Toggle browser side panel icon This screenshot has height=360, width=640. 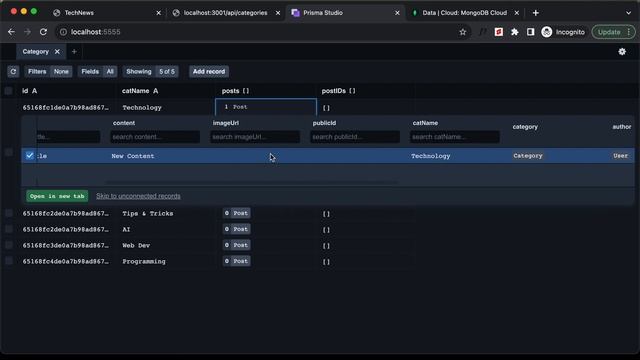click(x=531, y=32)
